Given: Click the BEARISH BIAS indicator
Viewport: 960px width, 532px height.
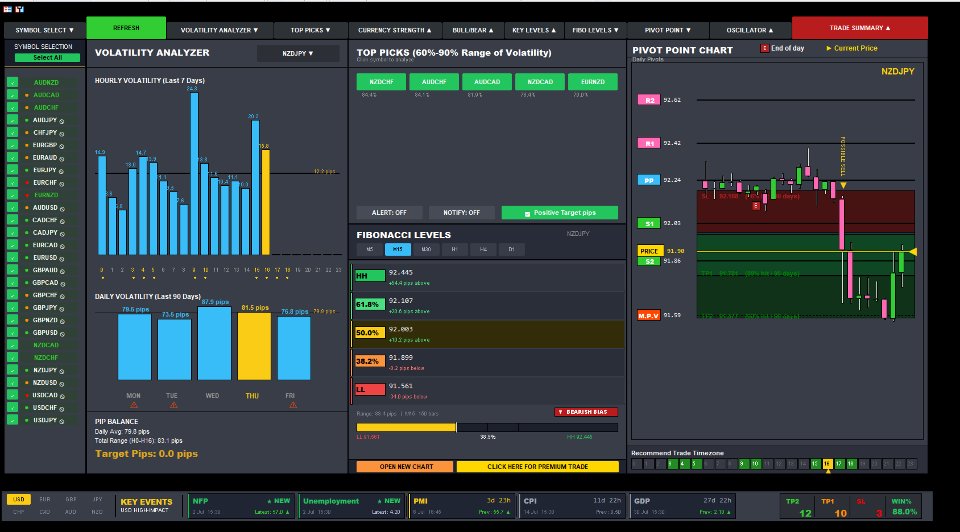Looking at the screenshot, I should [586, 412].
